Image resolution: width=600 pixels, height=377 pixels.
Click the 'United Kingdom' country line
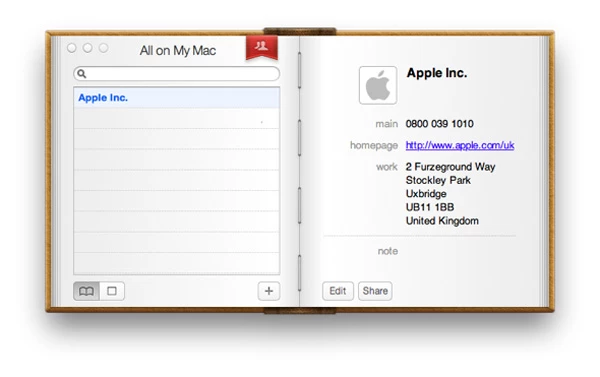coord(442,221)
